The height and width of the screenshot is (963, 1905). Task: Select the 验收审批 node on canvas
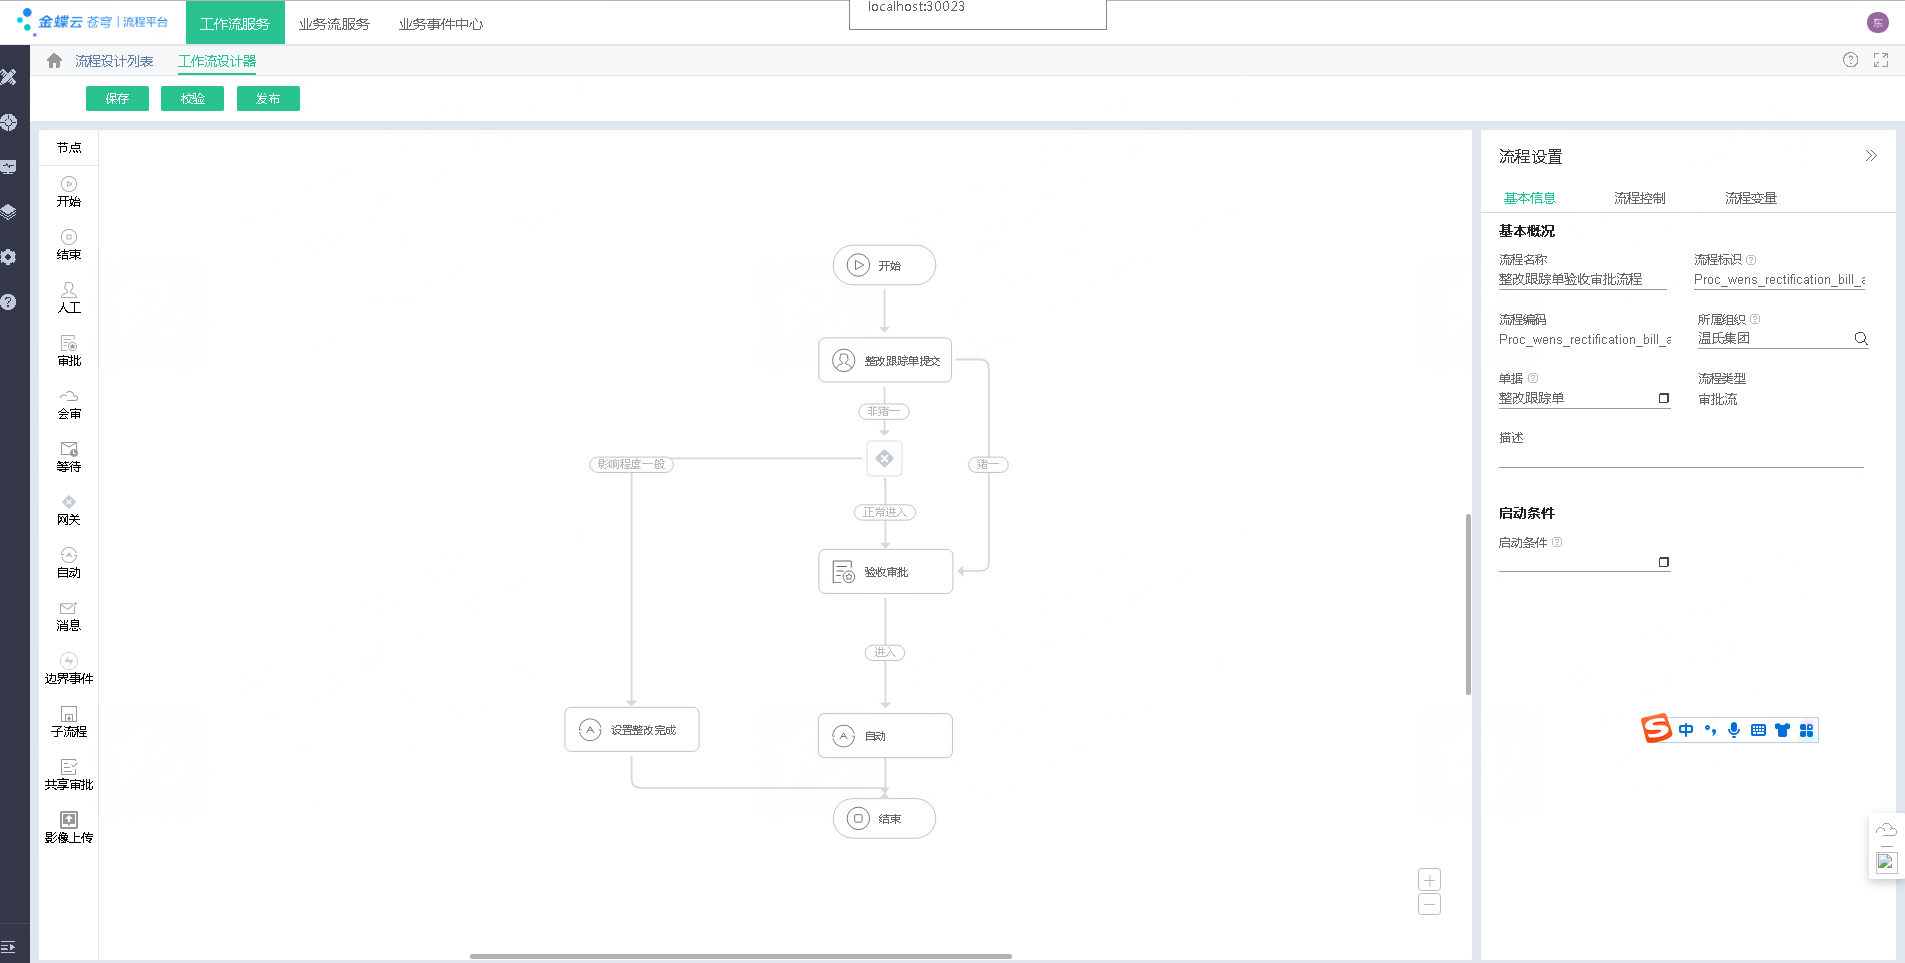(x=885, y=572)
